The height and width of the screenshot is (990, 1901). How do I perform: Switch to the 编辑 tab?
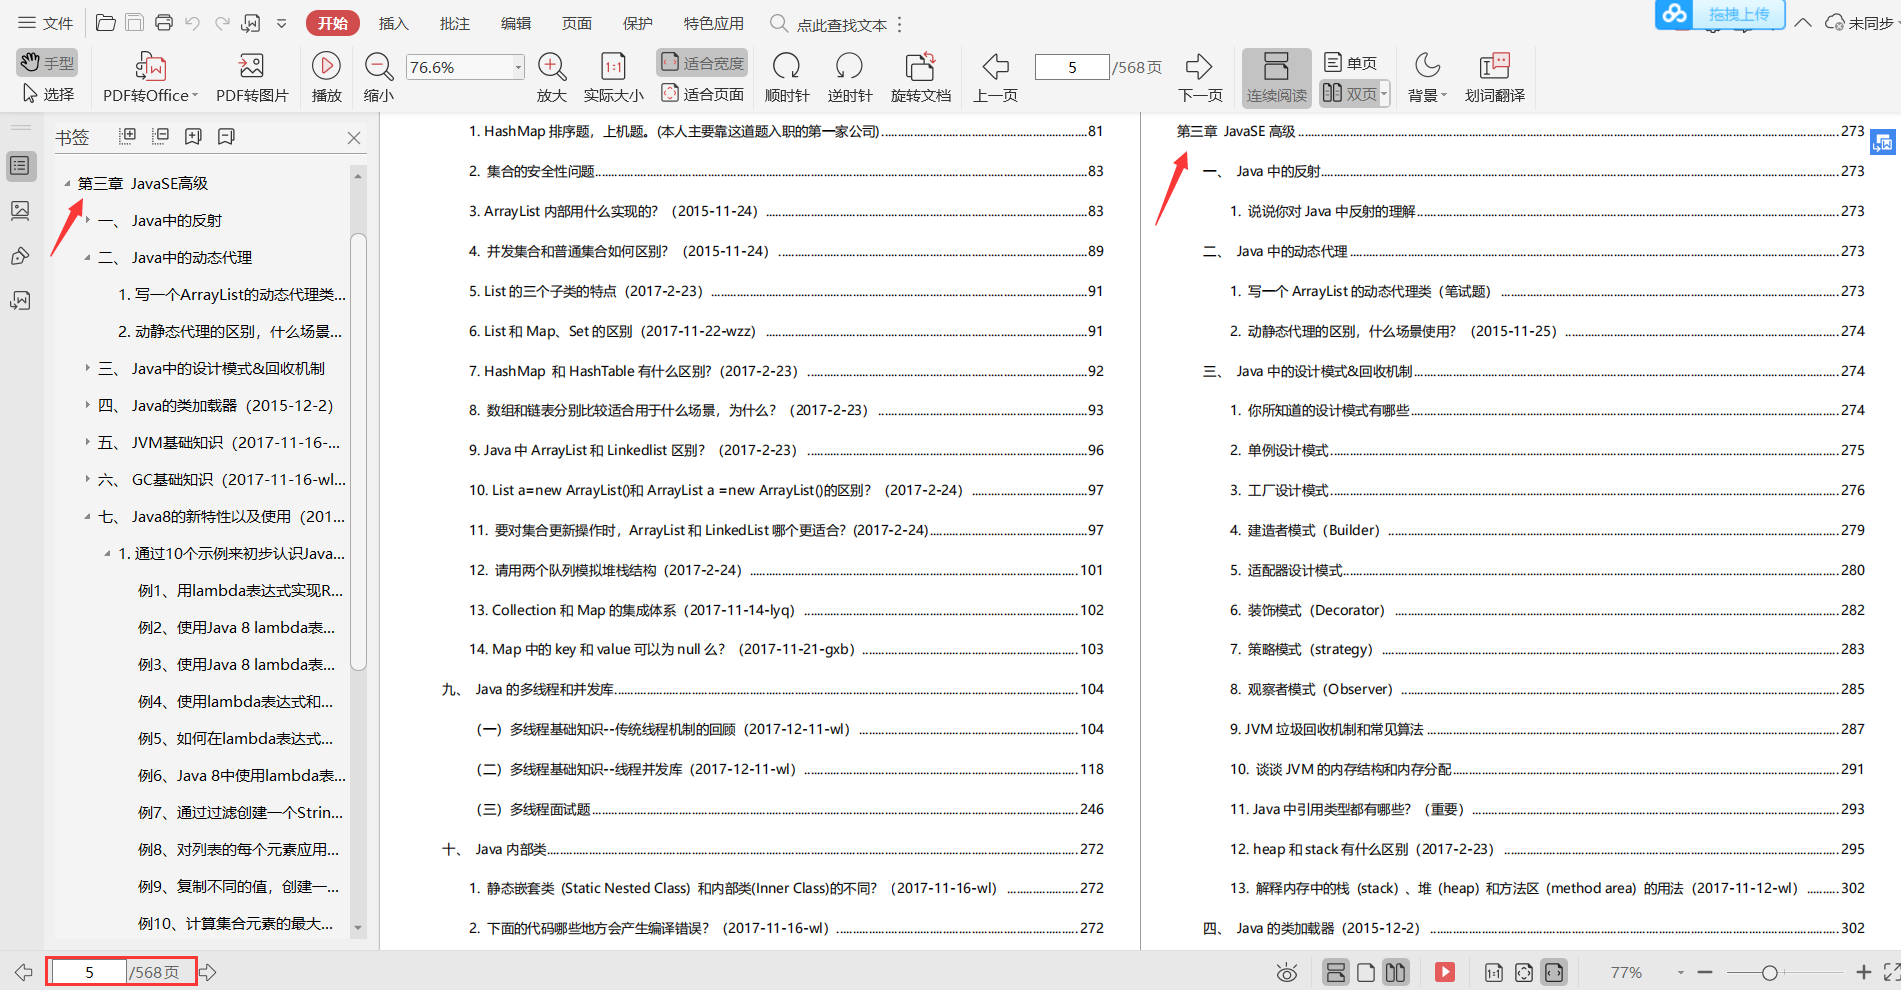pos(515,23)
